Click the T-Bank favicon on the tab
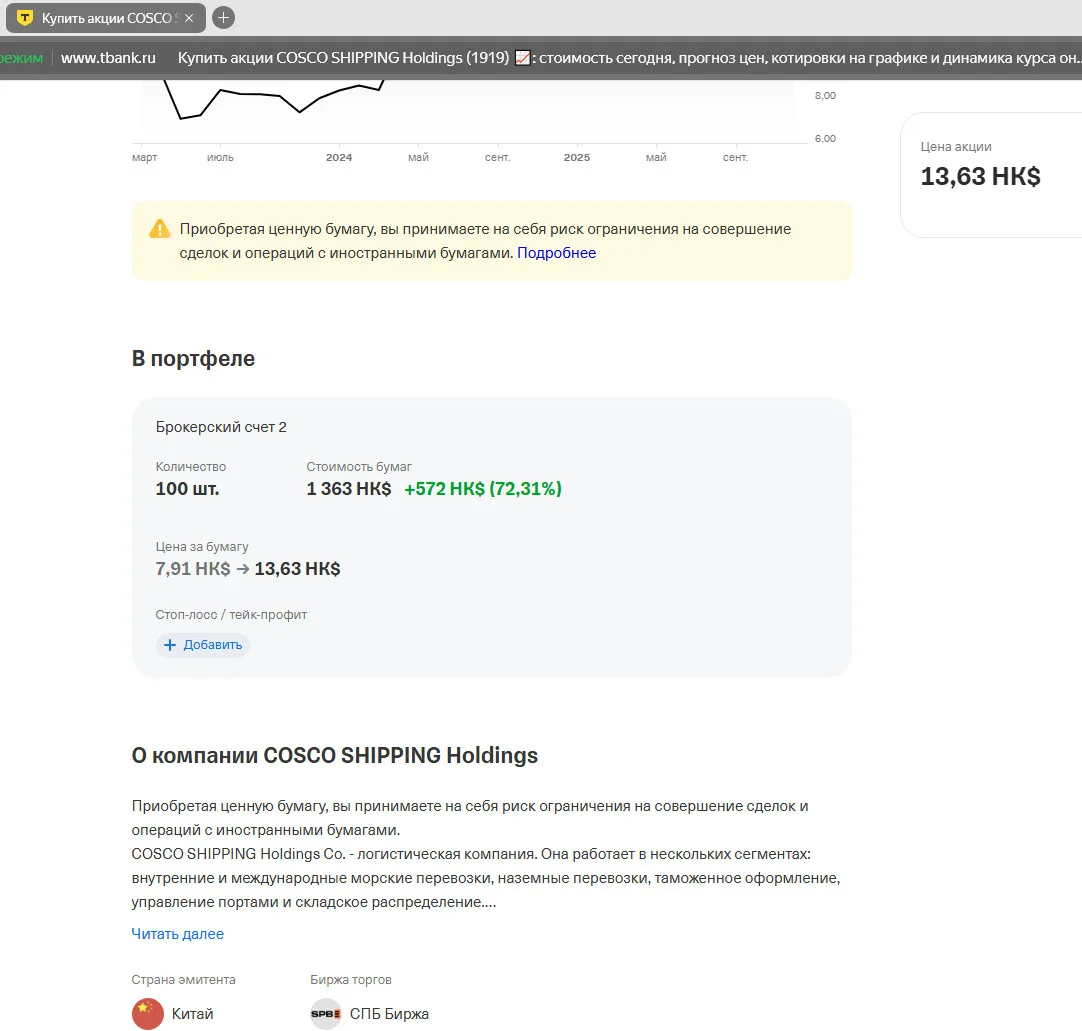Image resolution: width=1082 pixels, height=1031 pixels. [x=25, y=18]
